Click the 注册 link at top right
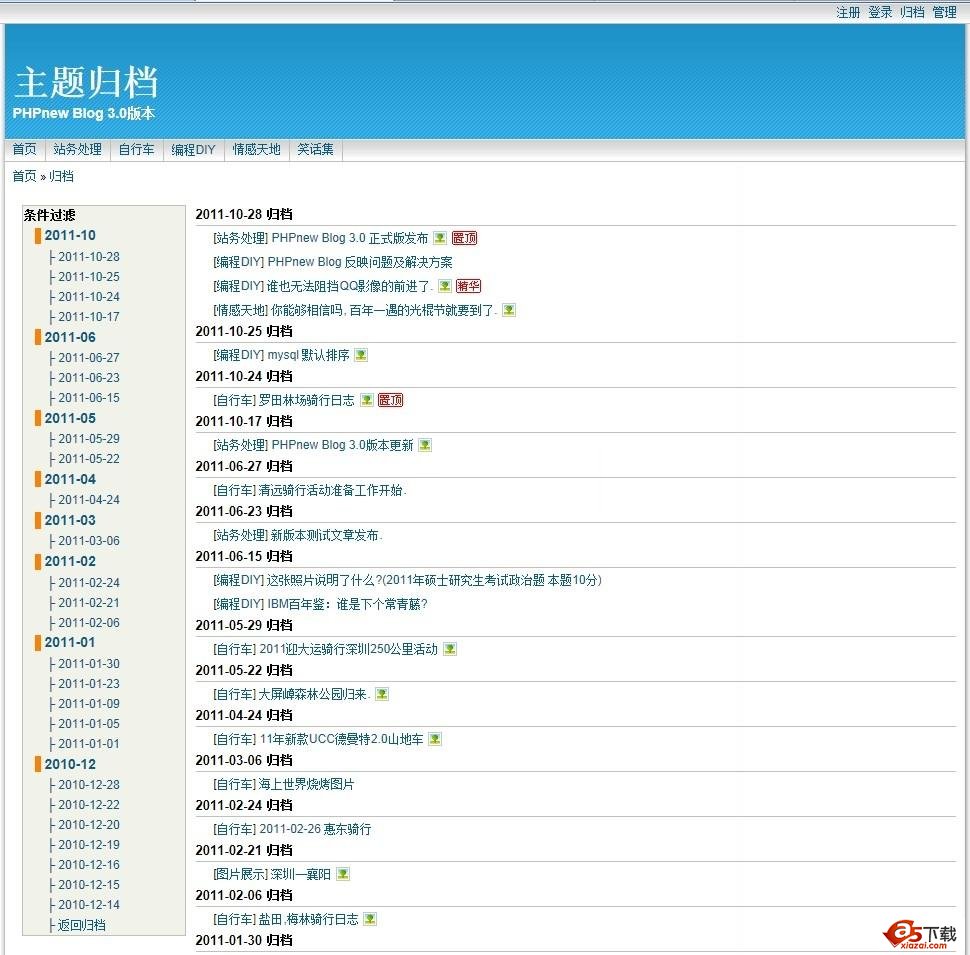Viewport: 970px width, 955px height. 848,12
